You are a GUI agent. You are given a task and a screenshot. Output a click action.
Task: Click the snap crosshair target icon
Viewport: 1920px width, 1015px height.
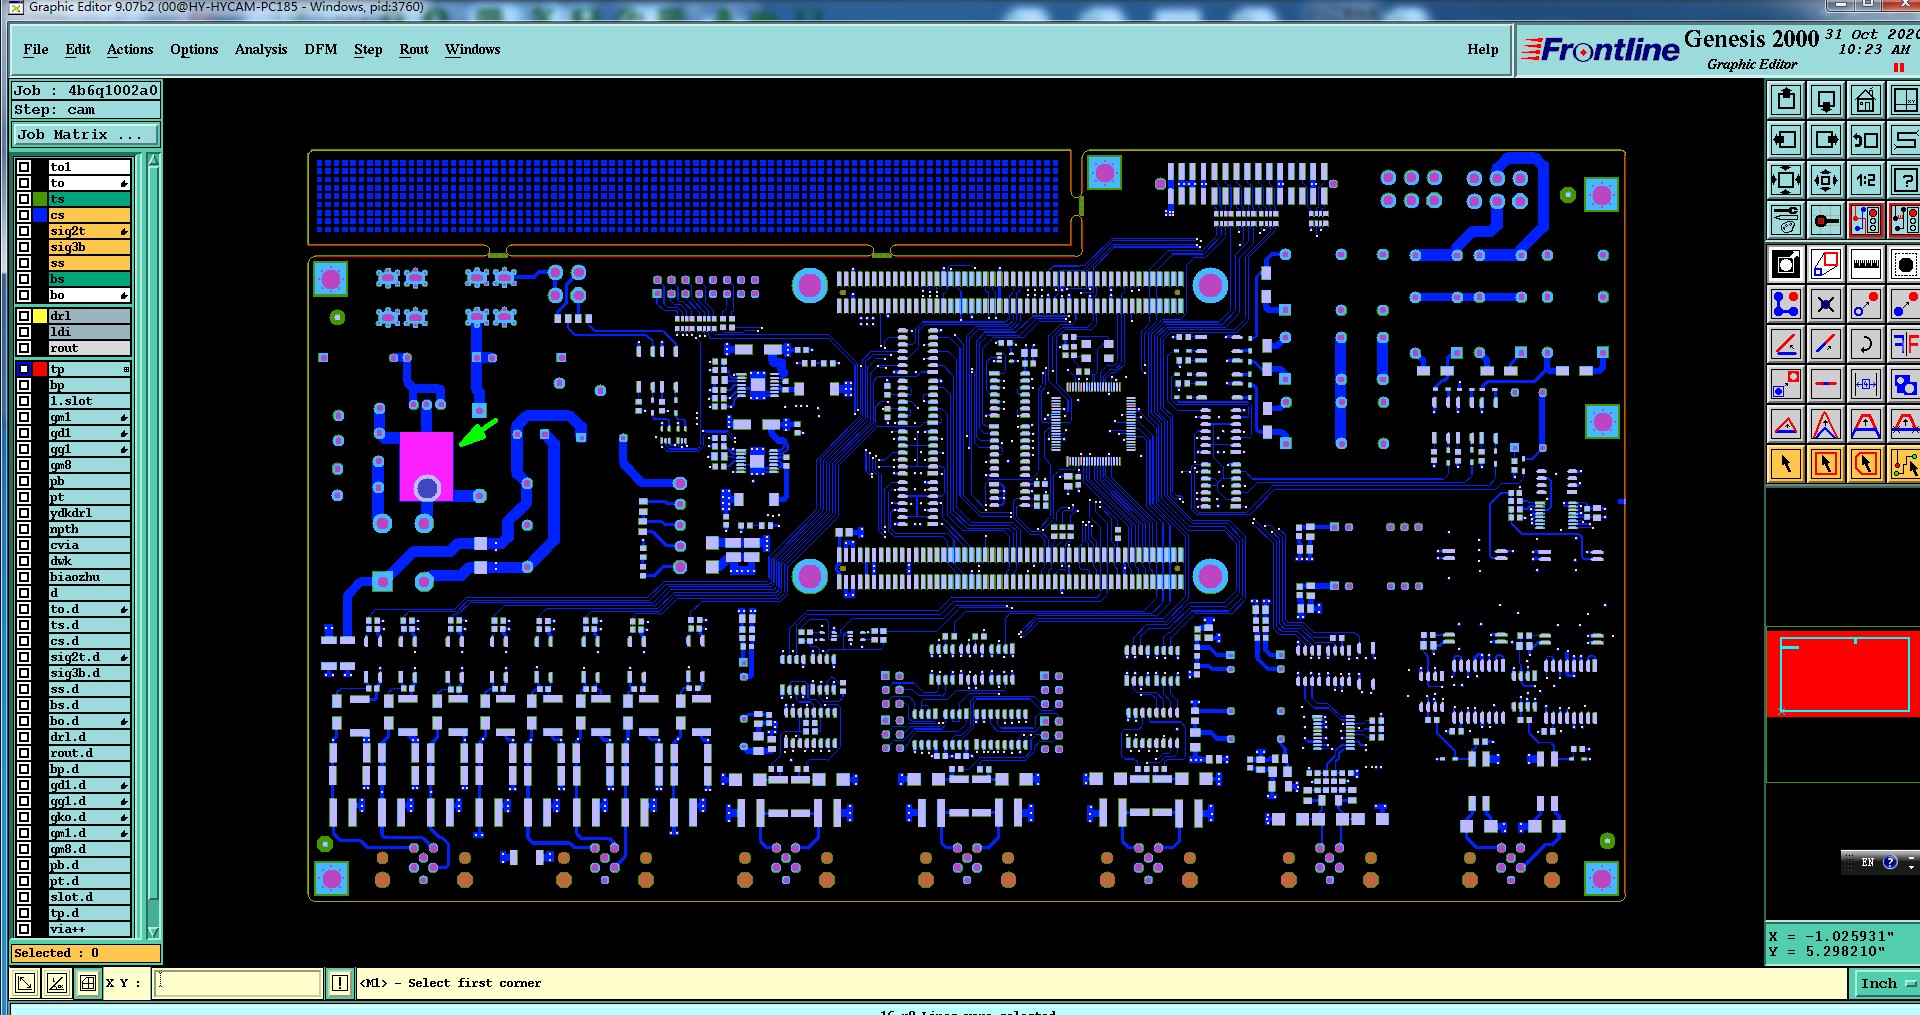click(1826, 220)
